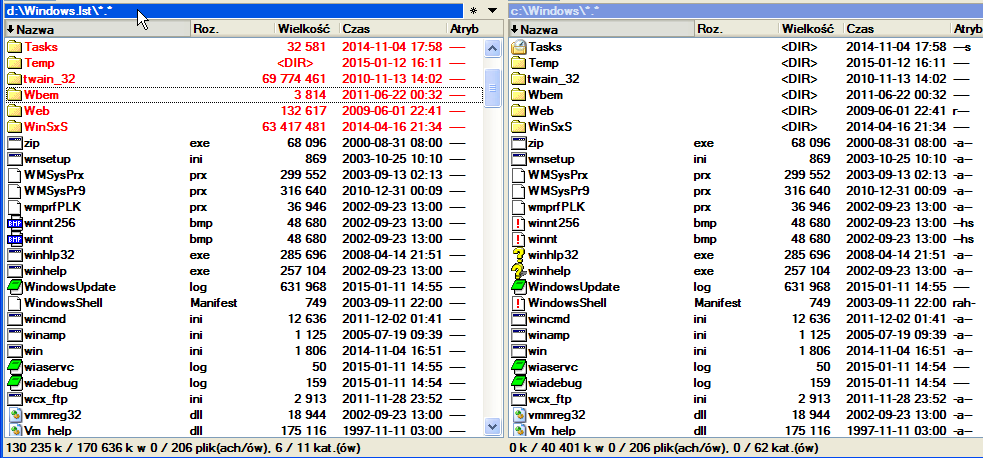Click left panel status bar selection summary

point(183,448)
